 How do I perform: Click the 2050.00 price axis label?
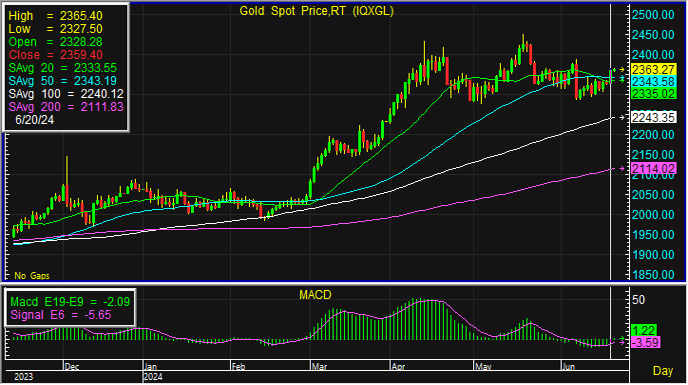tap(653, 195)
